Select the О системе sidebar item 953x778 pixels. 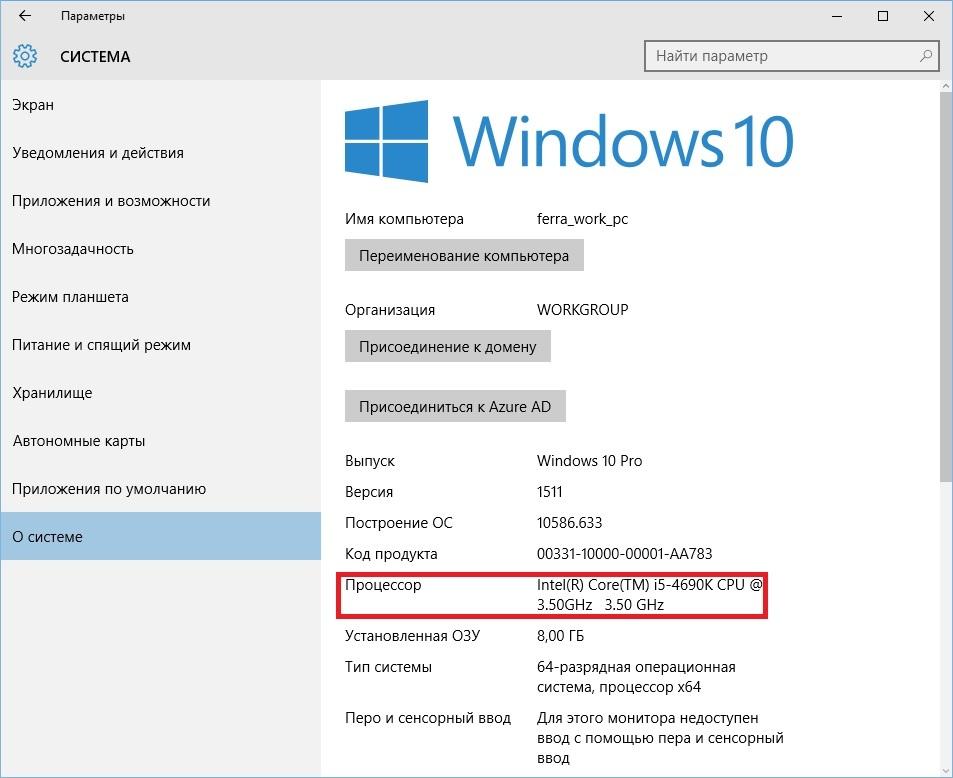click(47, 537)
